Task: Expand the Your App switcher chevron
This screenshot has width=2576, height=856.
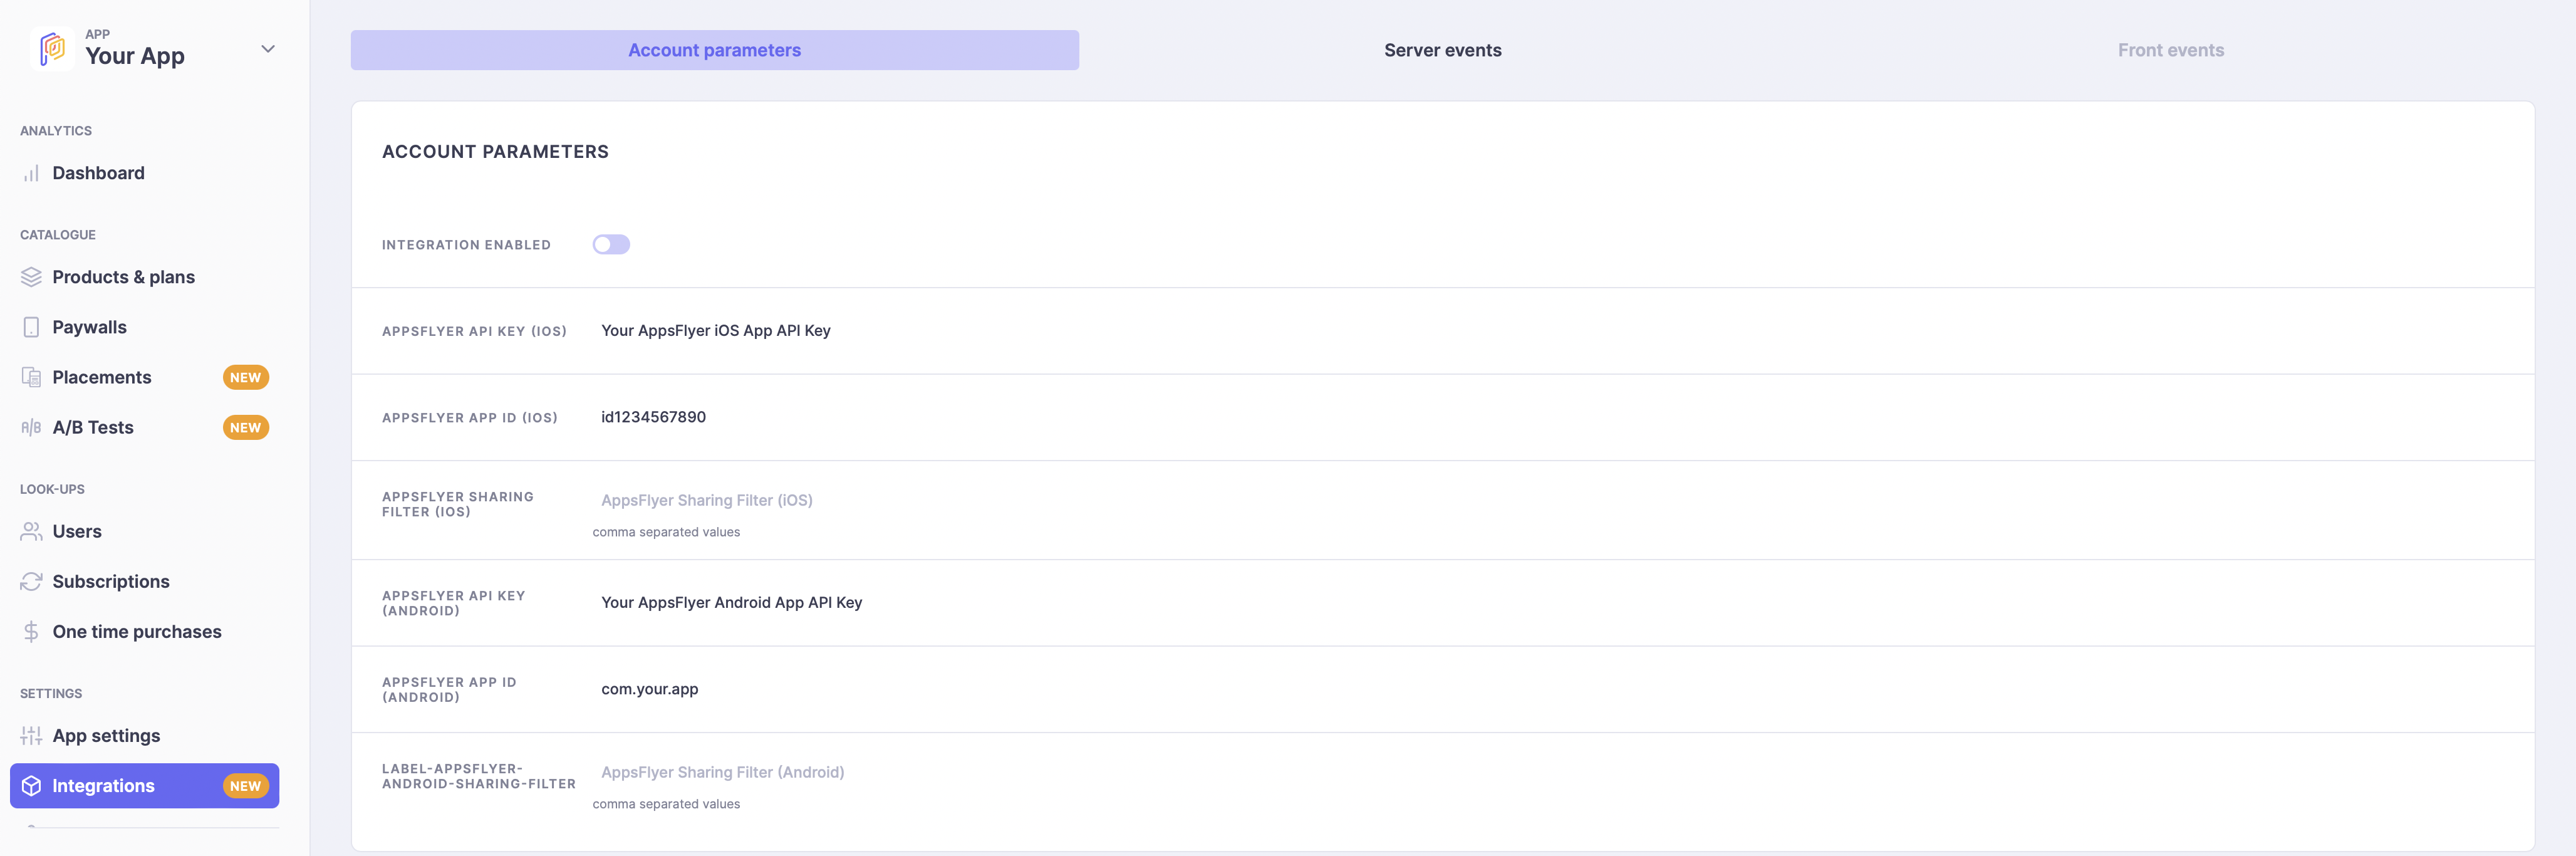Action: click(268, 48)
